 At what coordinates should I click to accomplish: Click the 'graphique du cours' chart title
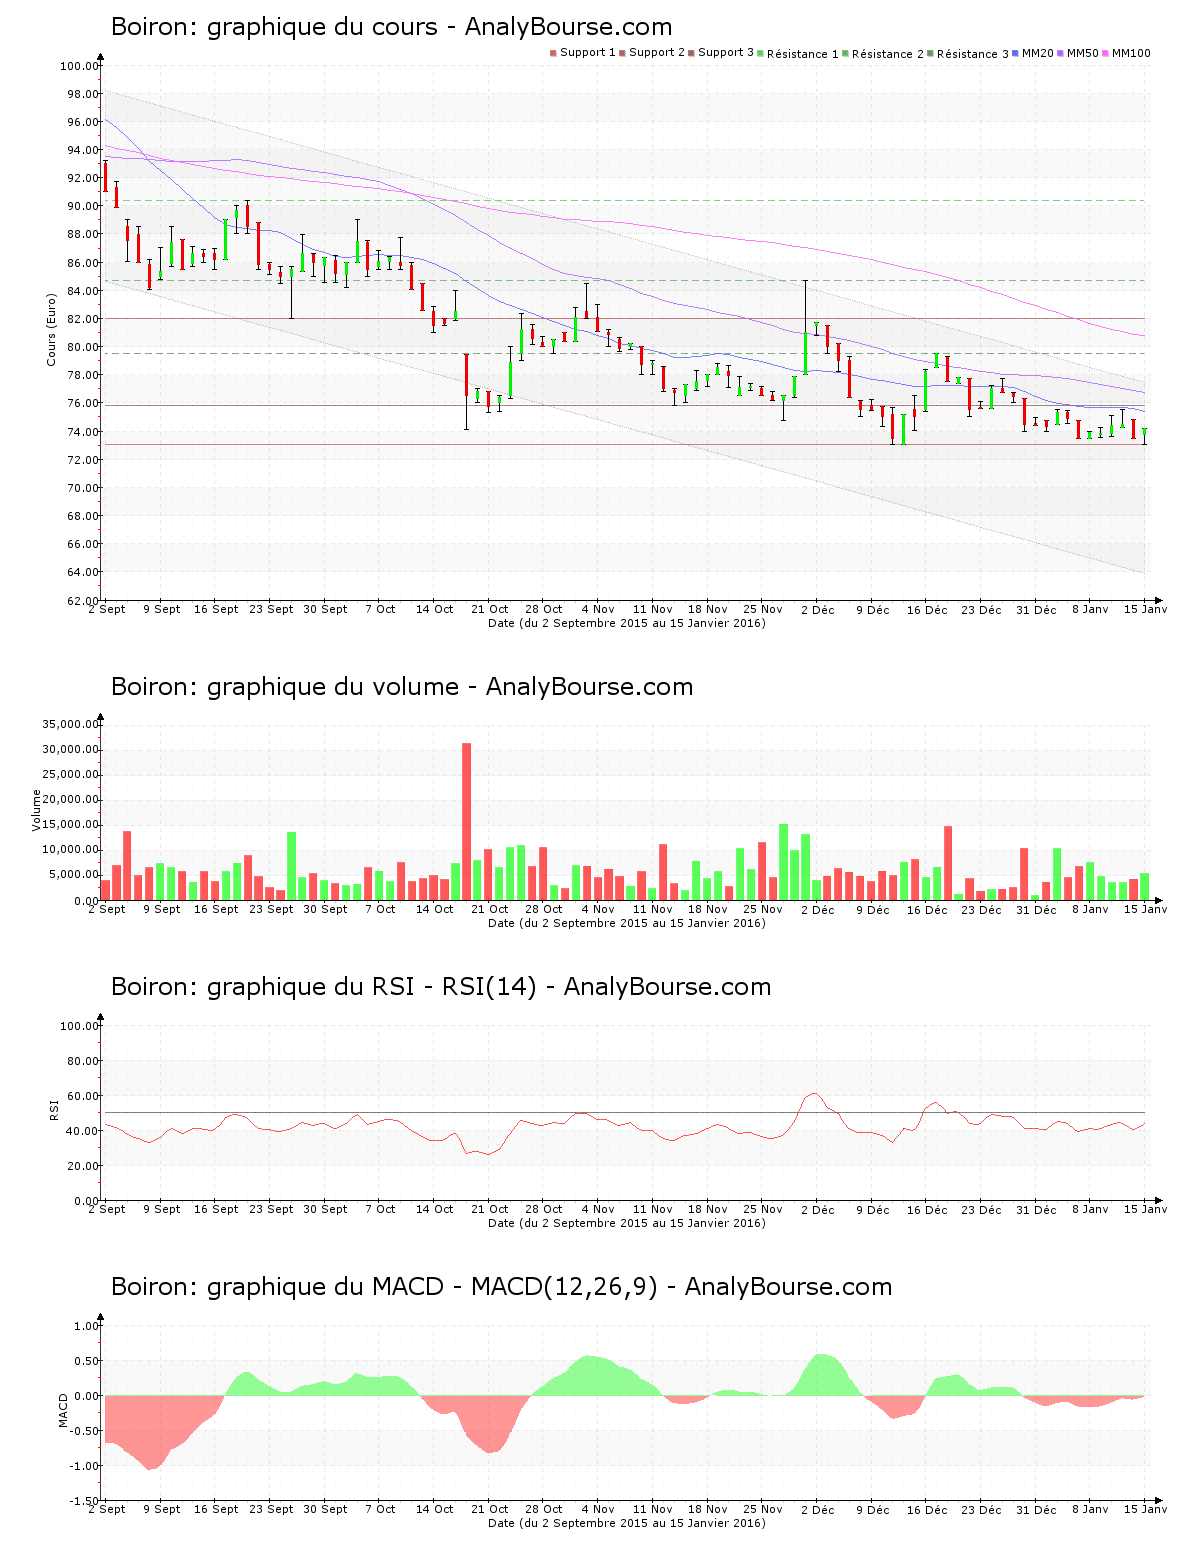[391, 27]
